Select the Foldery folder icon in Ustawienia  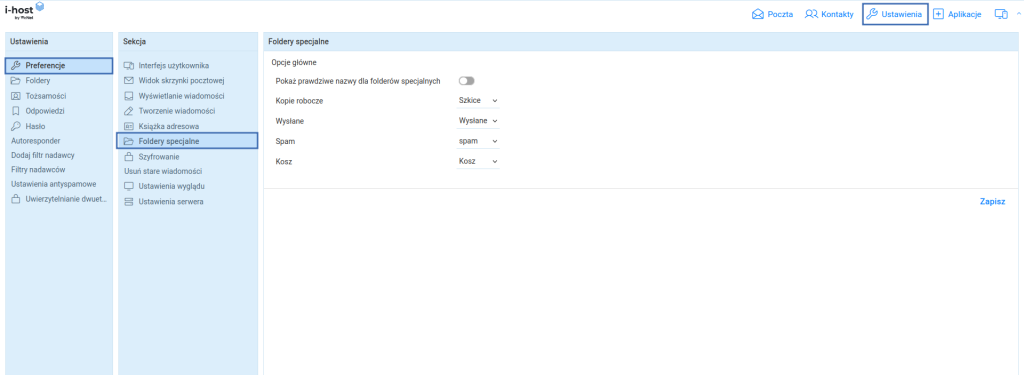(16, 81)
